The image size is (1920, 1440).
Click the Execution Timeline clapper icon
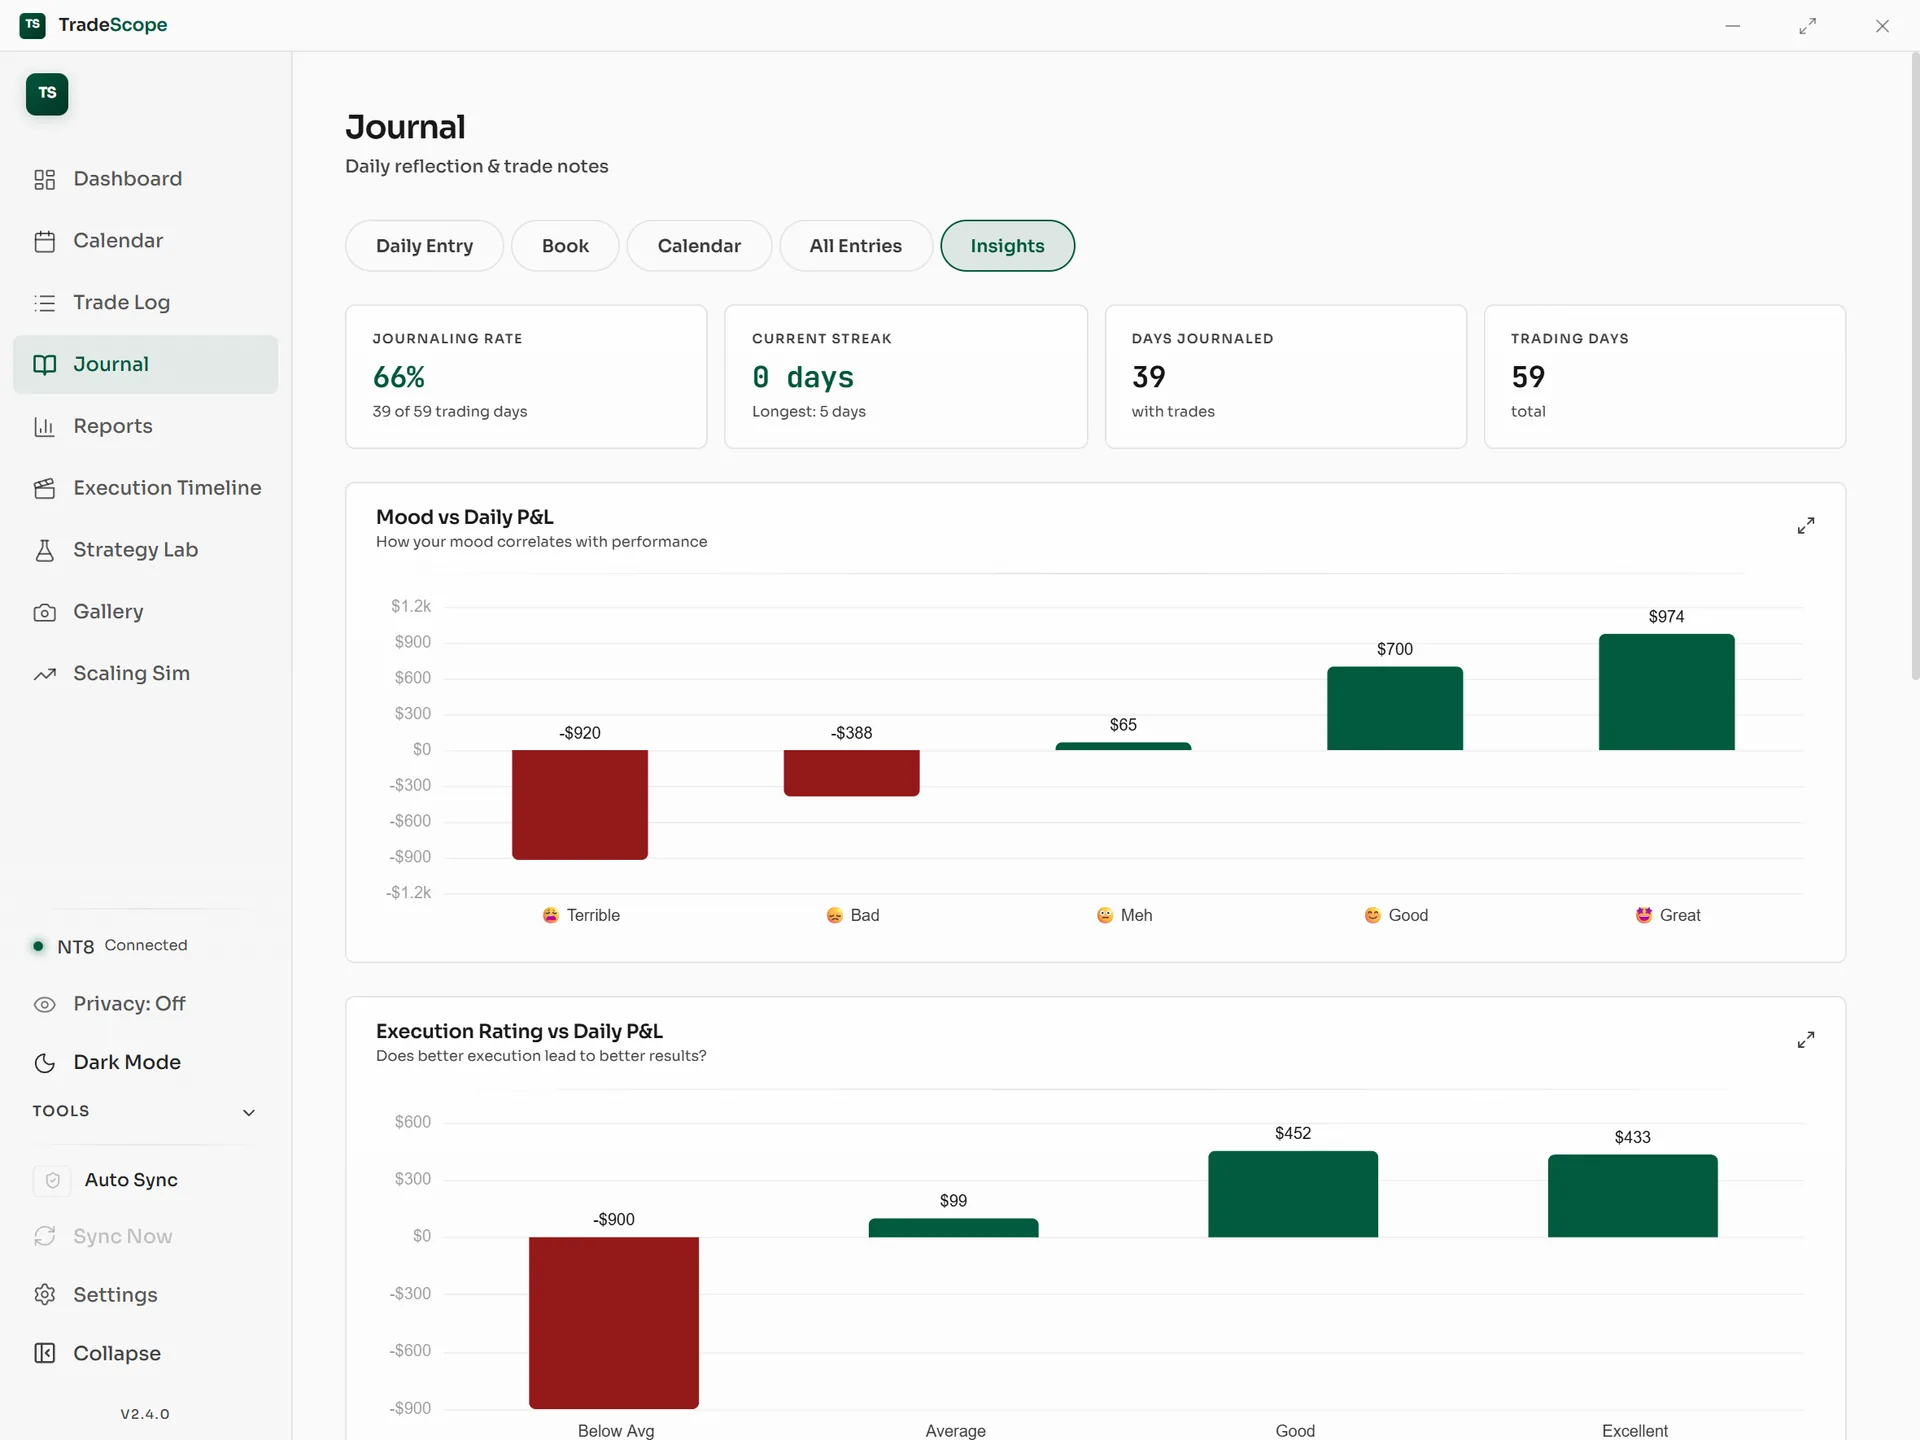pos(44,489)
